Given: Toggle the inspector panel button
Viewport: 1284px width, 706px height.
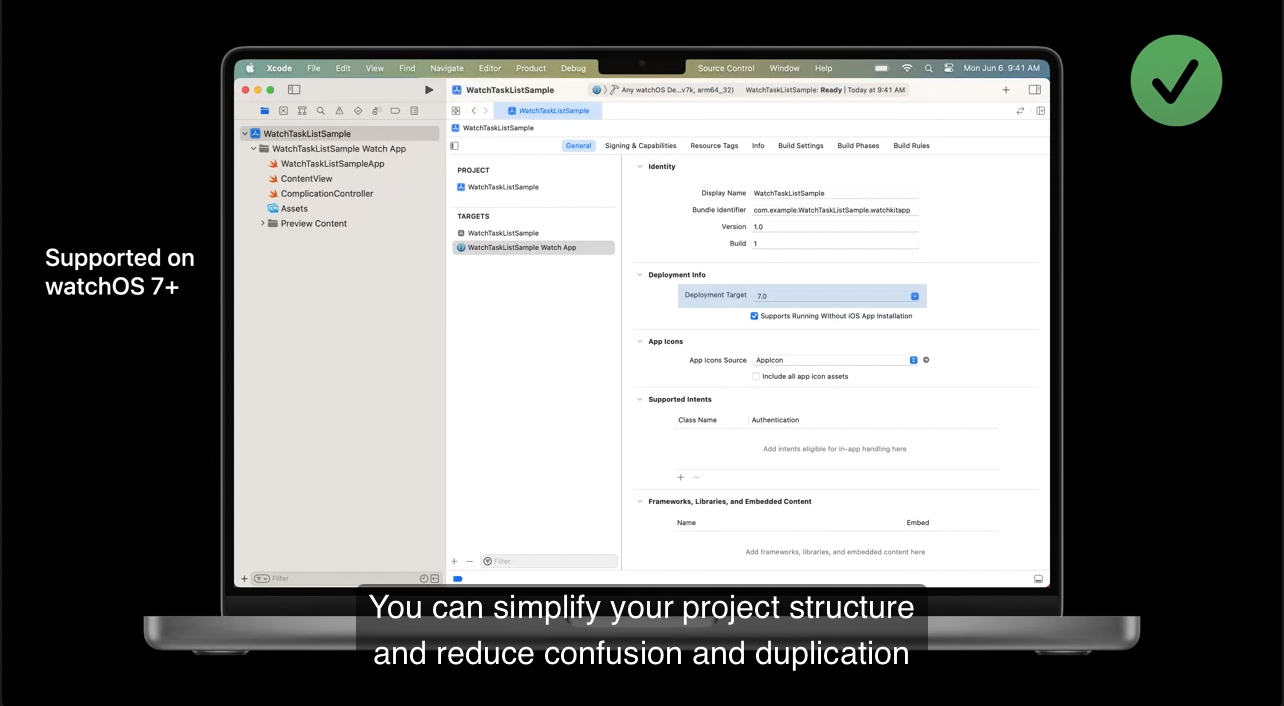Looking at the screenshot, I should [1035, 90].
